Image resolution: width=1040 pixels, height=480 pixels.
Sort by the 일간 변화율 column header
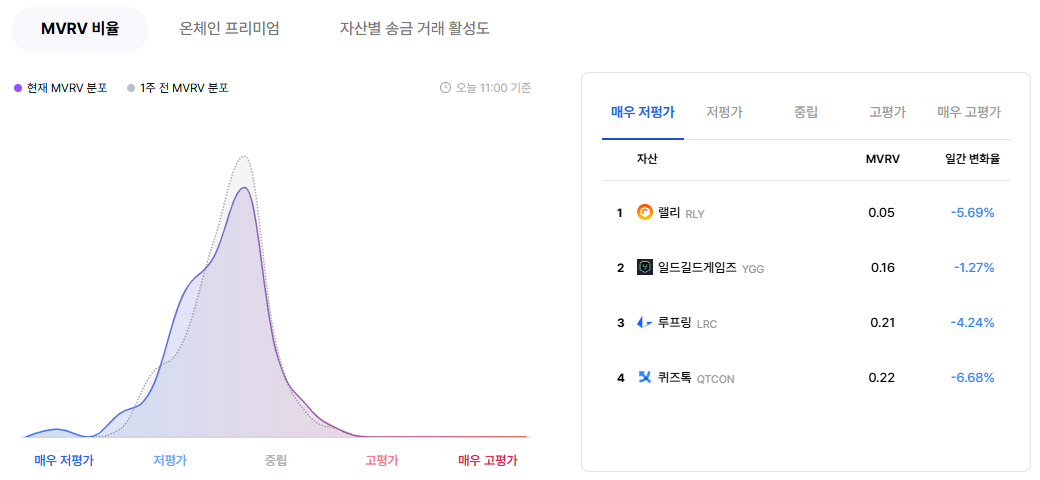click(x=972, y=160)
